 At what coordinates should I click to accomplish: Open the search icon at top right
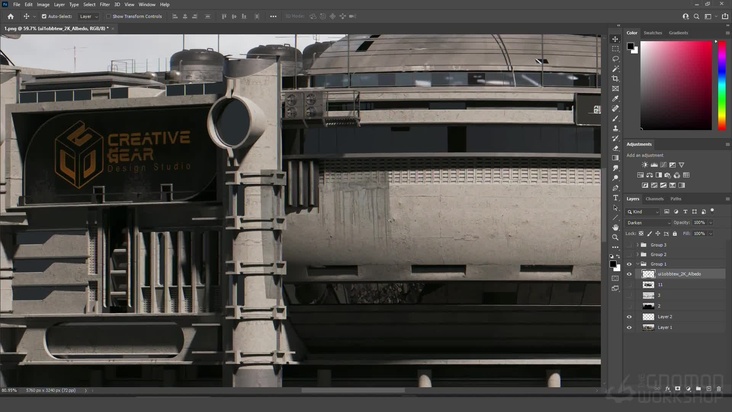tap(697, 16)
